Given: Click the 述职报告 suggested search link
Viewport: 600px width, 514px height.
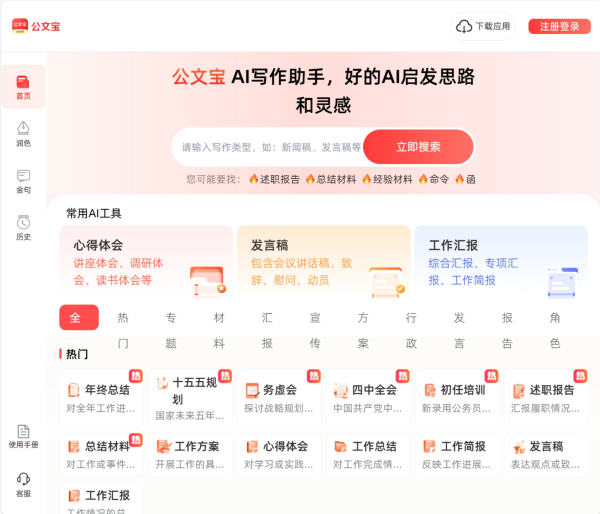Looking at the screenshot, I should click(x=274, y=179).
